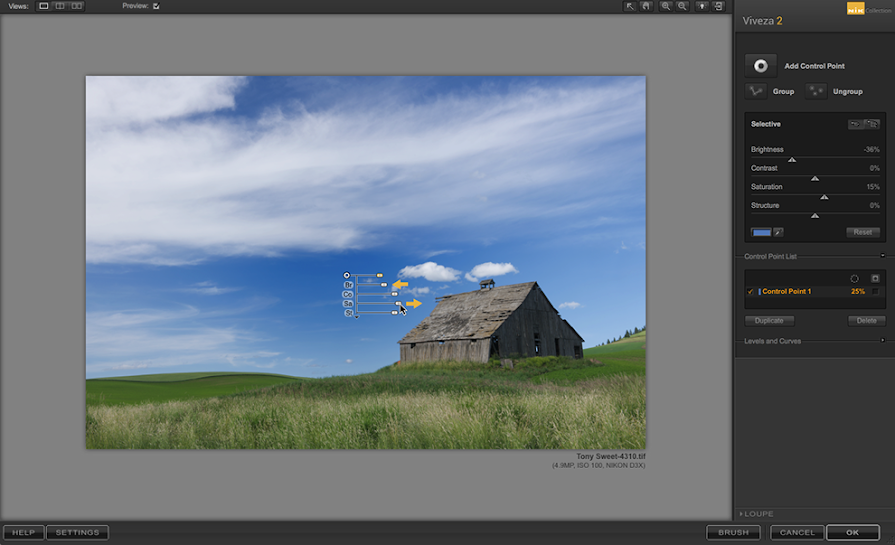Click the blue color swatch
Screen dimensions: 895x545
tap(761, 232)
